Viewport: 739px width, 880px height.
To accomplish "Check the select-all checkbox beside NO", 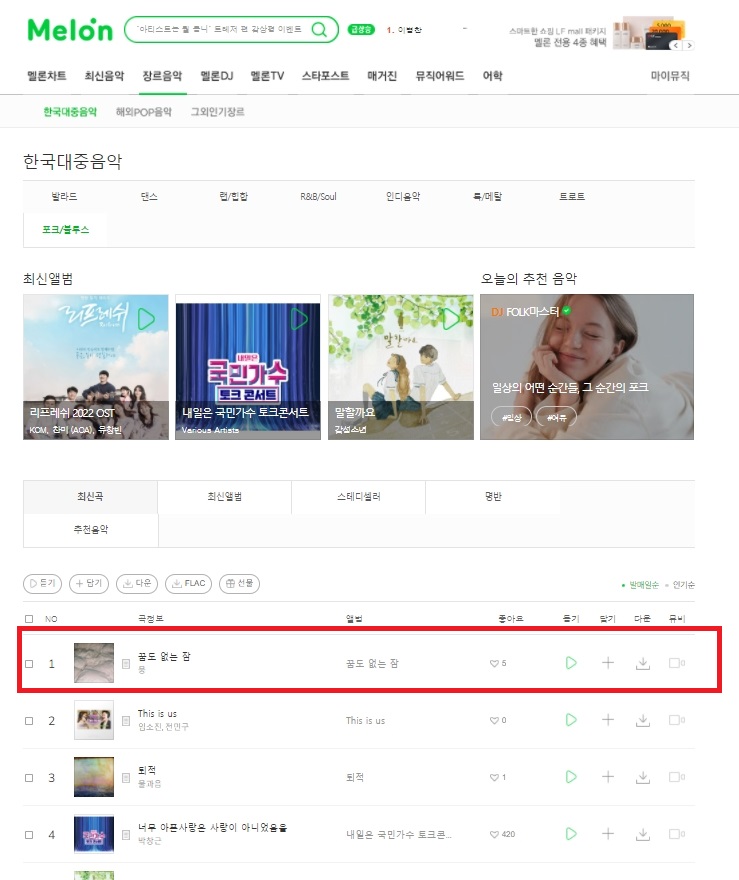I will 29,618.
